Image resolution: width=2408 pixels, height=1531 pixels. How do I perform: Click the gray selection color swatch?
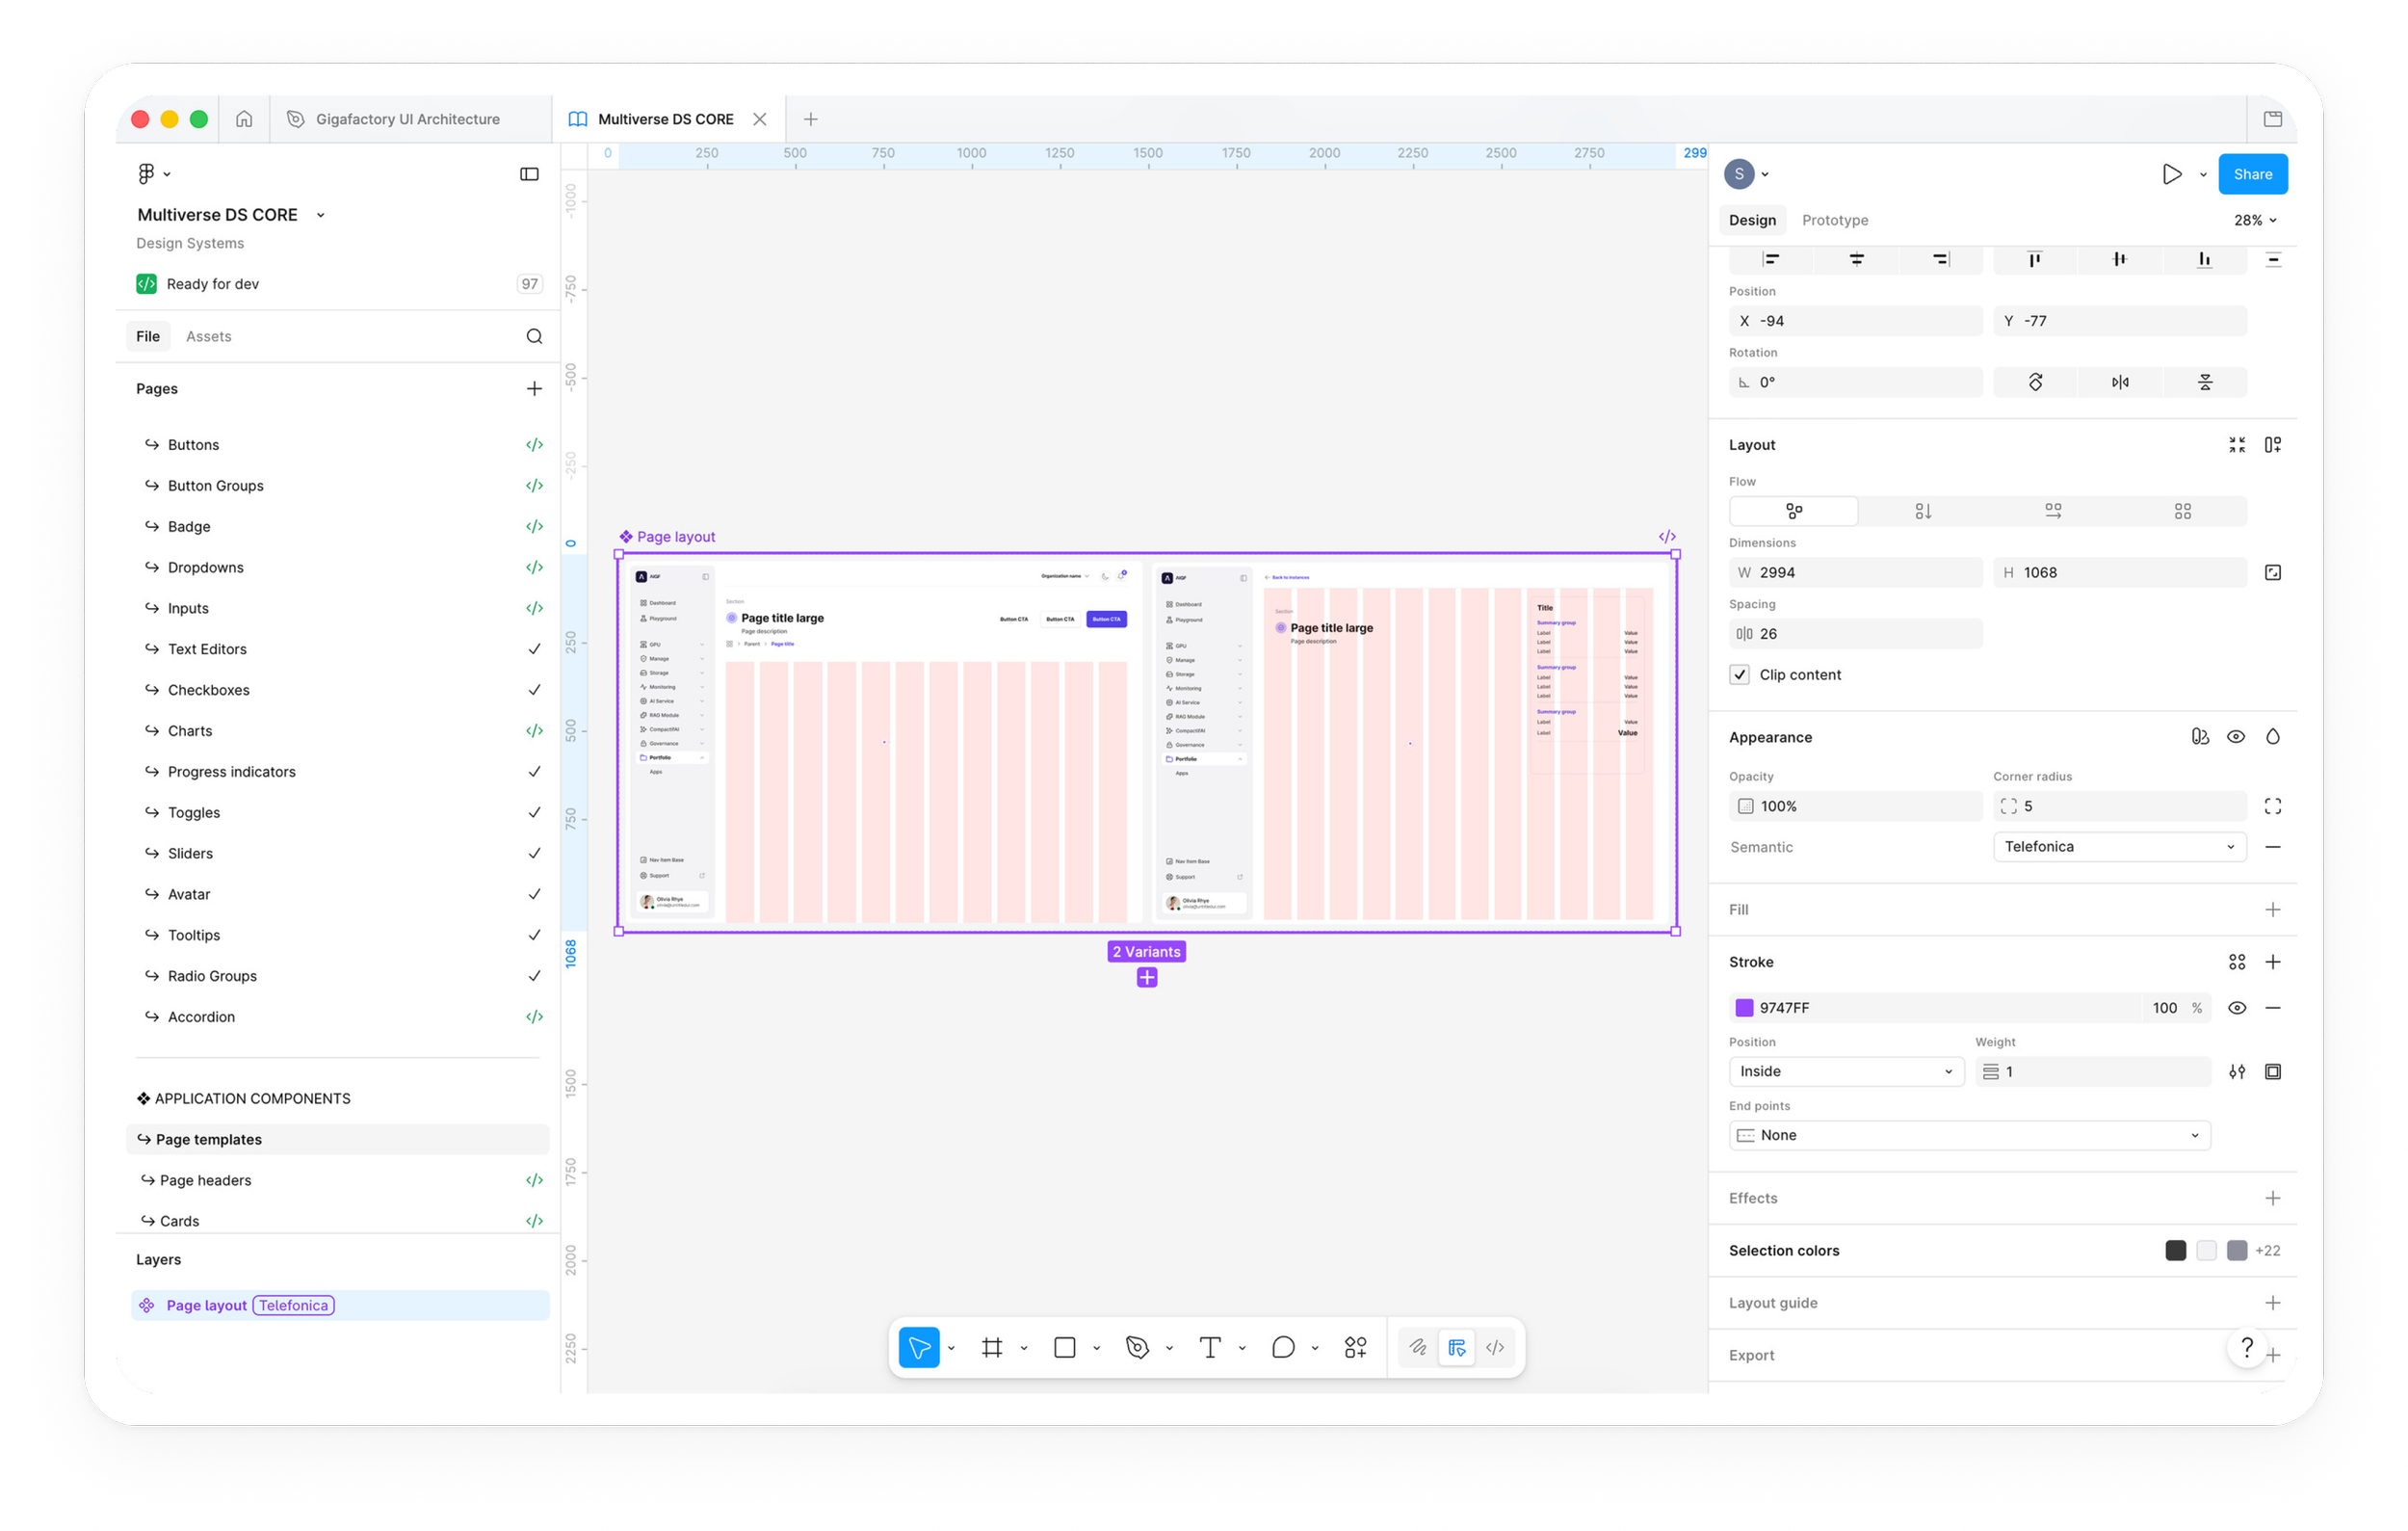tap(2237, 1251)
